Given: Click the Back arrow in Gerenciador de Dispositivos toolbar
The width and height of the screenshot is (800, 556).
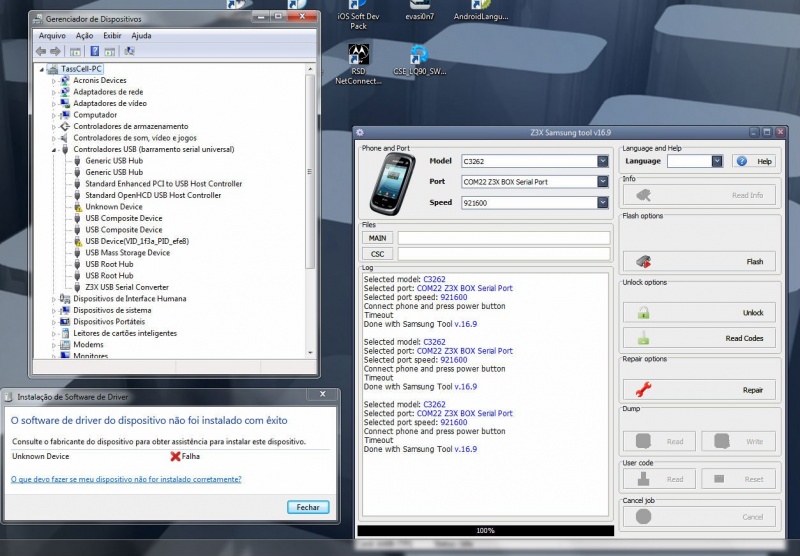Looking at the screenshot, I should click(41, 51).
